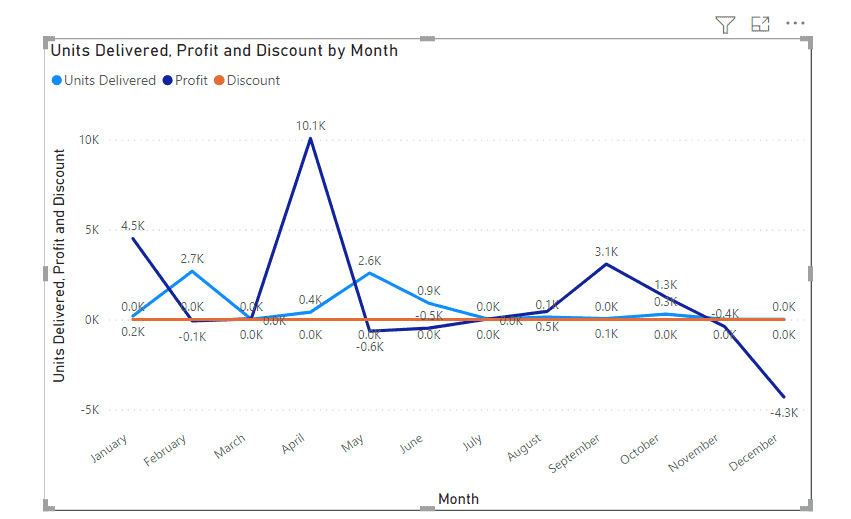Click the August axis label
Screen dimensions: 851x519
point(524,447)
